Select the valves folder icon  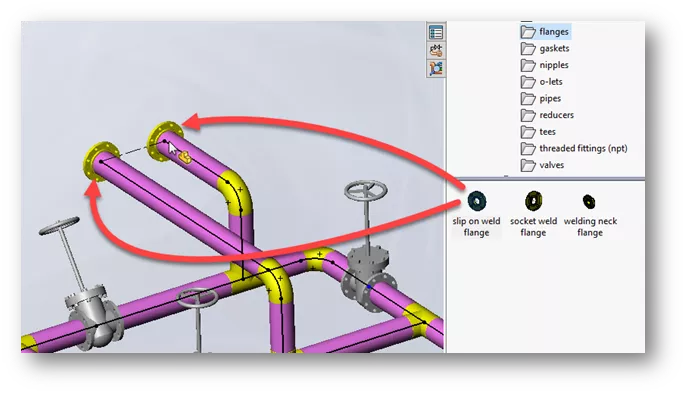point(528,165)
